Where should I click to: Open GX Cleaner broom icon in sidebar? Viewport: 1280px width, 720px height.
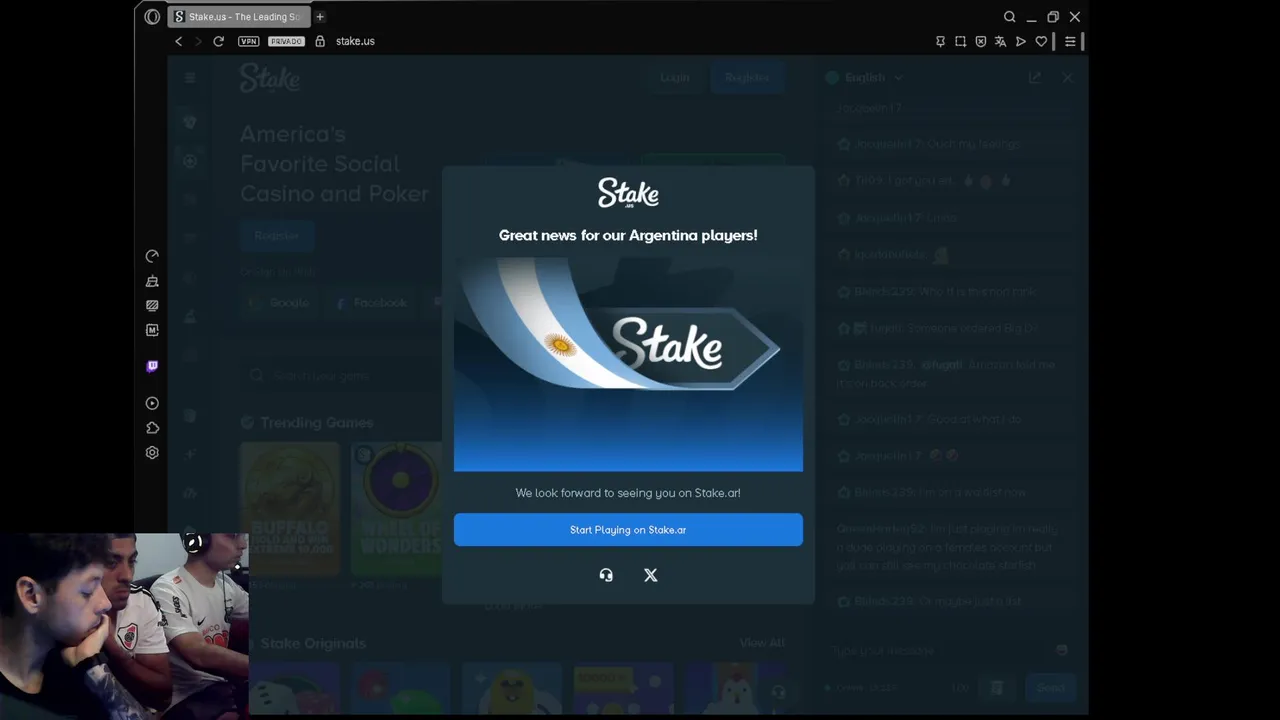[x=152, y=281]
